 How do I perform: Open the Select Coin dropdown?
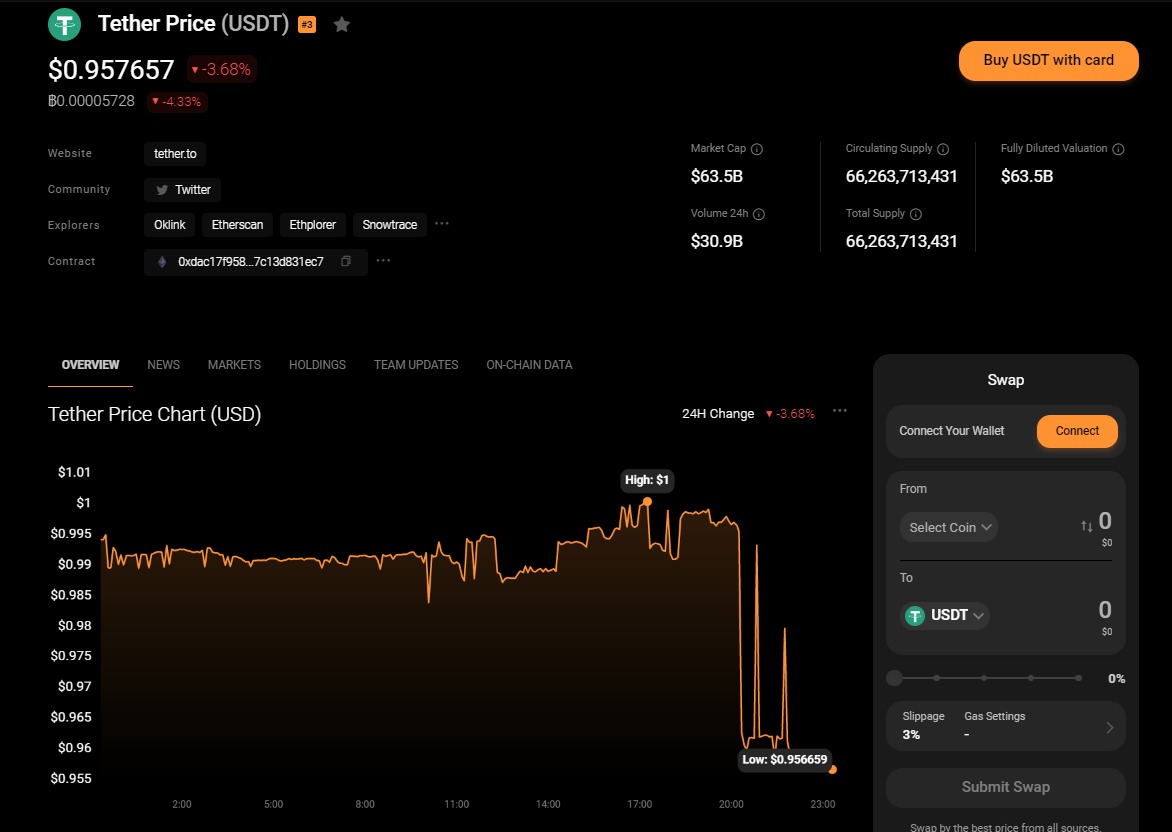(x=949, y=527)
